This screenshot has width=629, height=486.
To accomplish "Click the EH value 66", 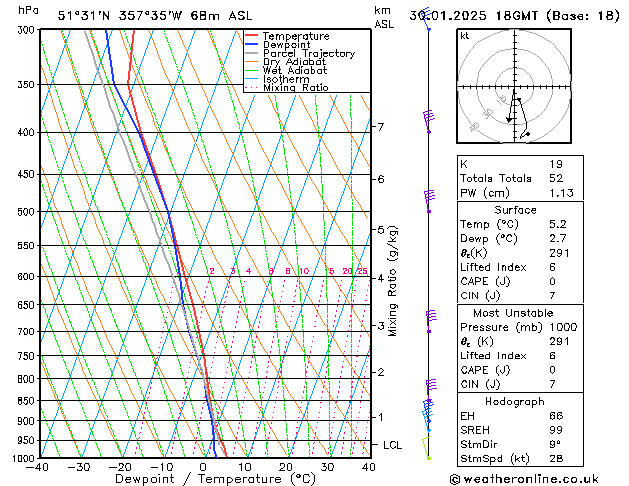I will point(556,416).
